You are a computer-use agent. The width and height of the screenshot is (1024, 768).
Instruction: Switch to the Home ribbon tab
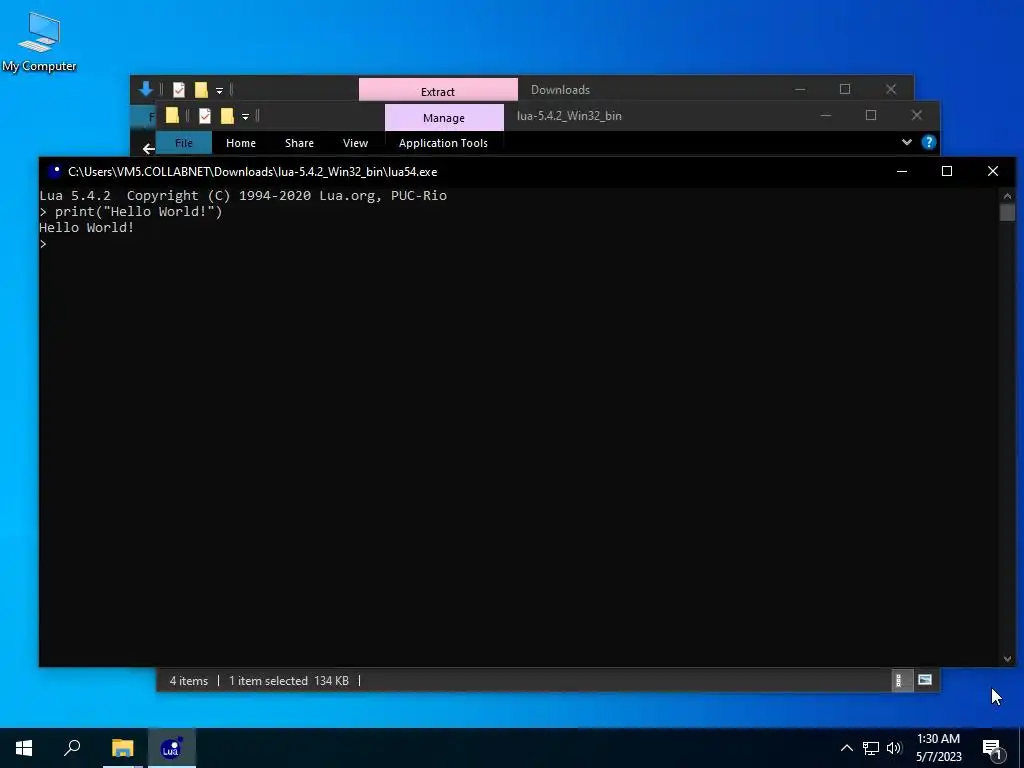pos(241,143)
